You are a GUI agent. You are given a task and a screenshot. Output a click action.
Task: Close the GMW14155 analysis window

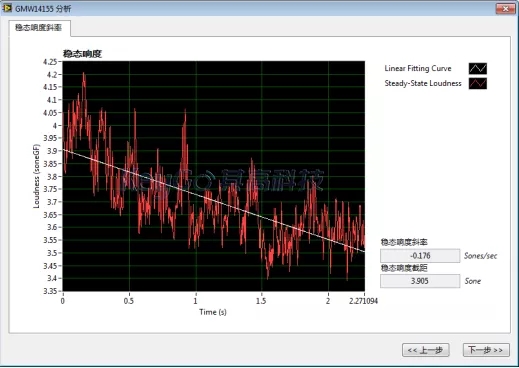pyautogui.click(x=505, y=8)
